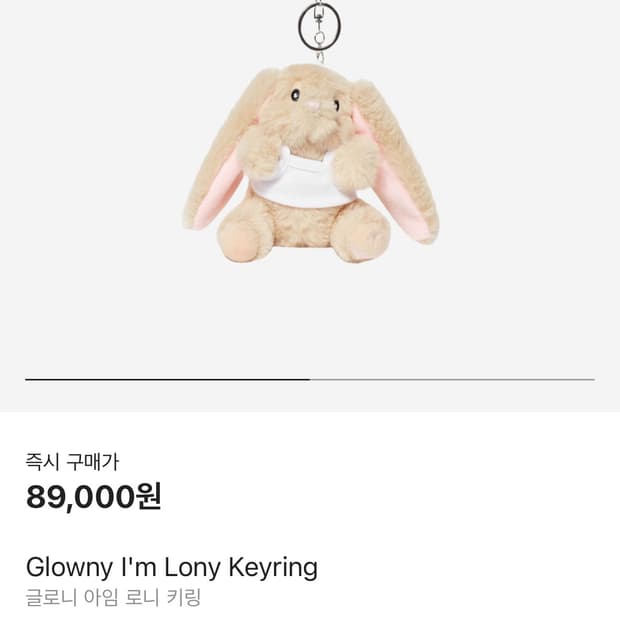Tap the 89,000원 price
620x620 pixels.
click(93, 497)
